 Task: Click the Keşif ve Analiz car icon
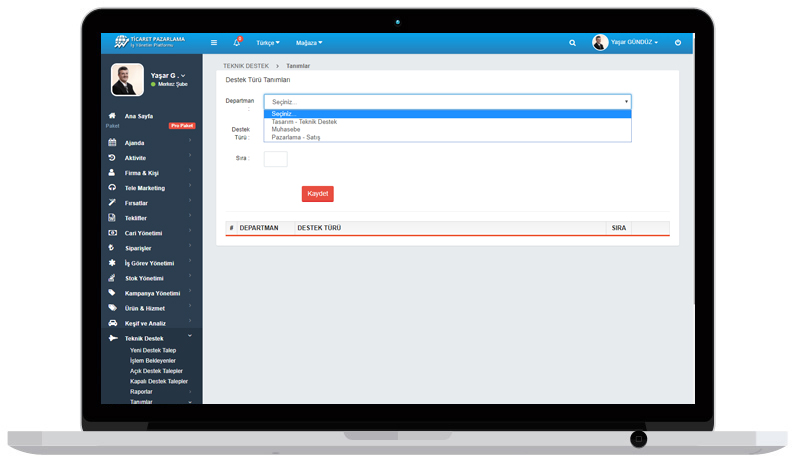112,323
